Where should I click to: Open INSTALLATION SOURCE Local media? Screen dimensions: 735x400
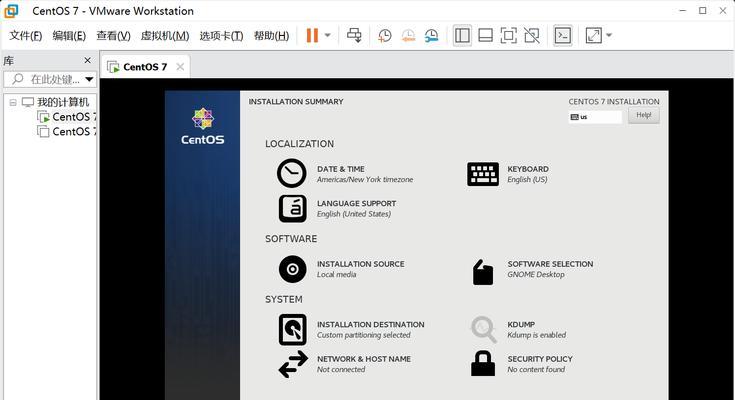360,269
